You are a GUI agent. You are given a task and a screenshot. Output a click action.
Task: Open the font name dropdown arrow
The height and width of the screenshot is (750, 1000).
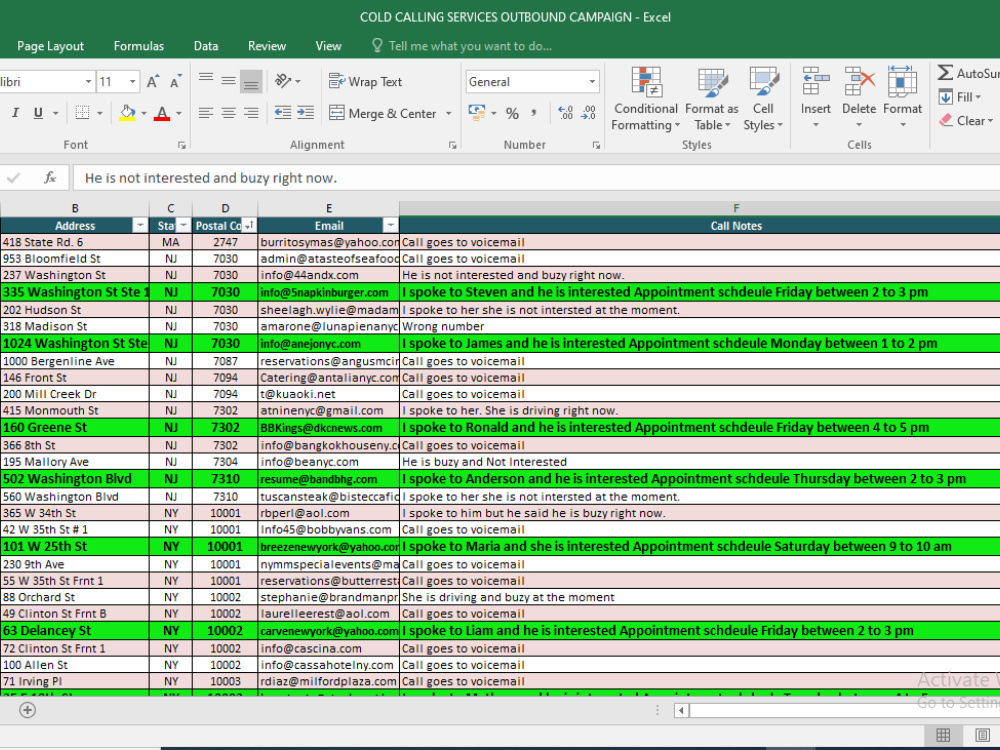[88, 82]
